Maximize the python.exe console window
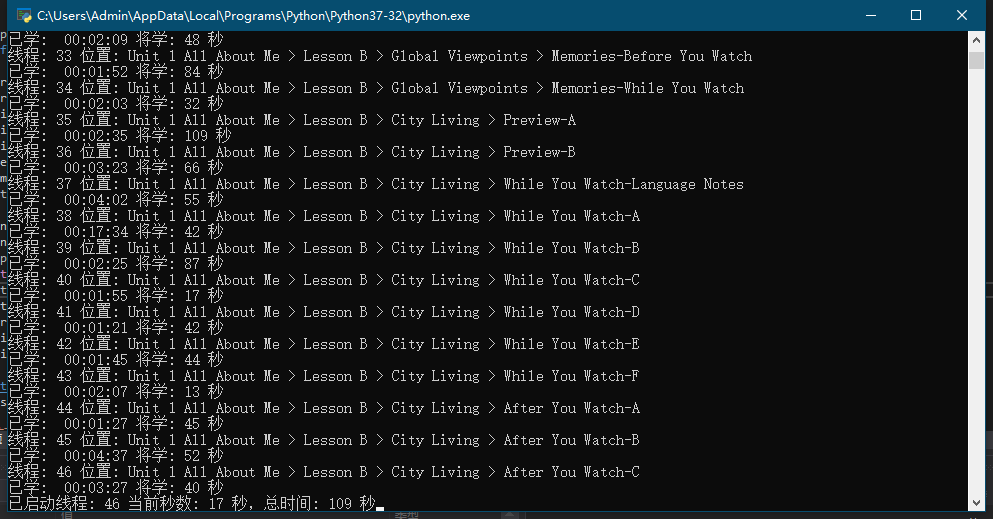Image resolution: width=993 pixels, height=519 pixels. tap(916, 15)
